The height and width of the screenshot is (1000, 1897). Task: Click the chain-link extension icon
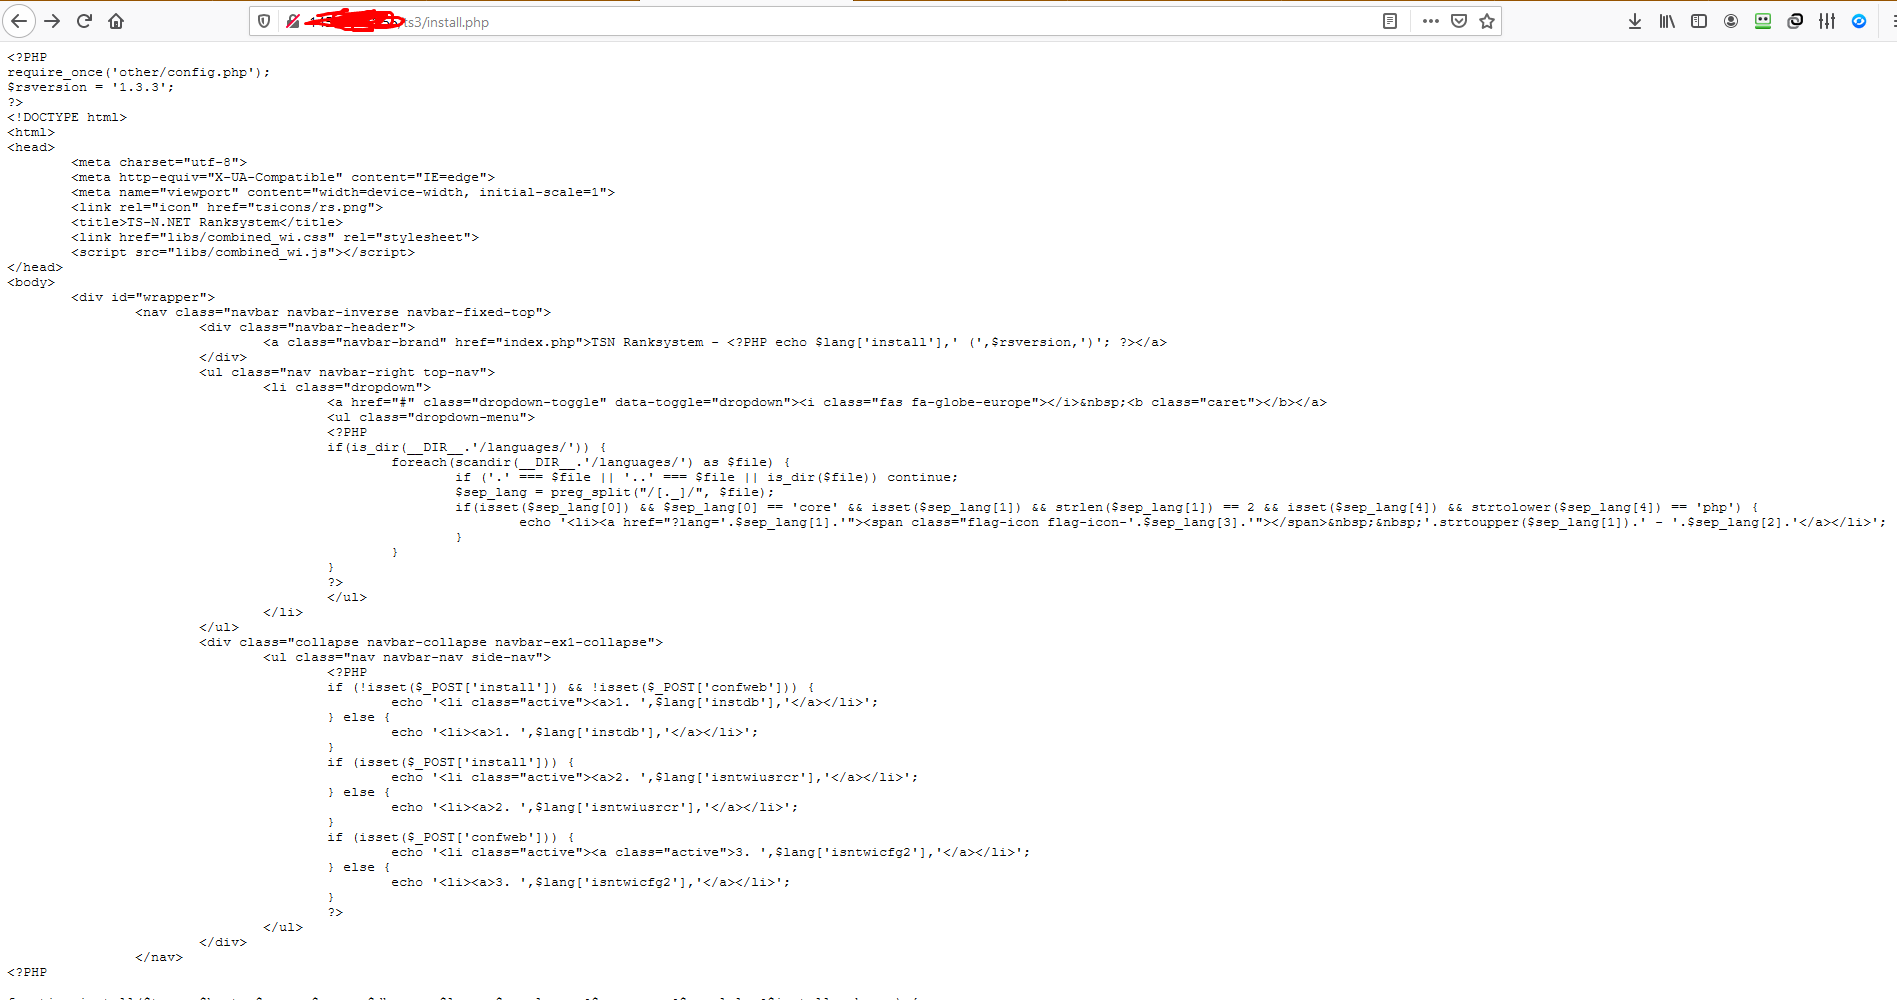[1795, 21]
